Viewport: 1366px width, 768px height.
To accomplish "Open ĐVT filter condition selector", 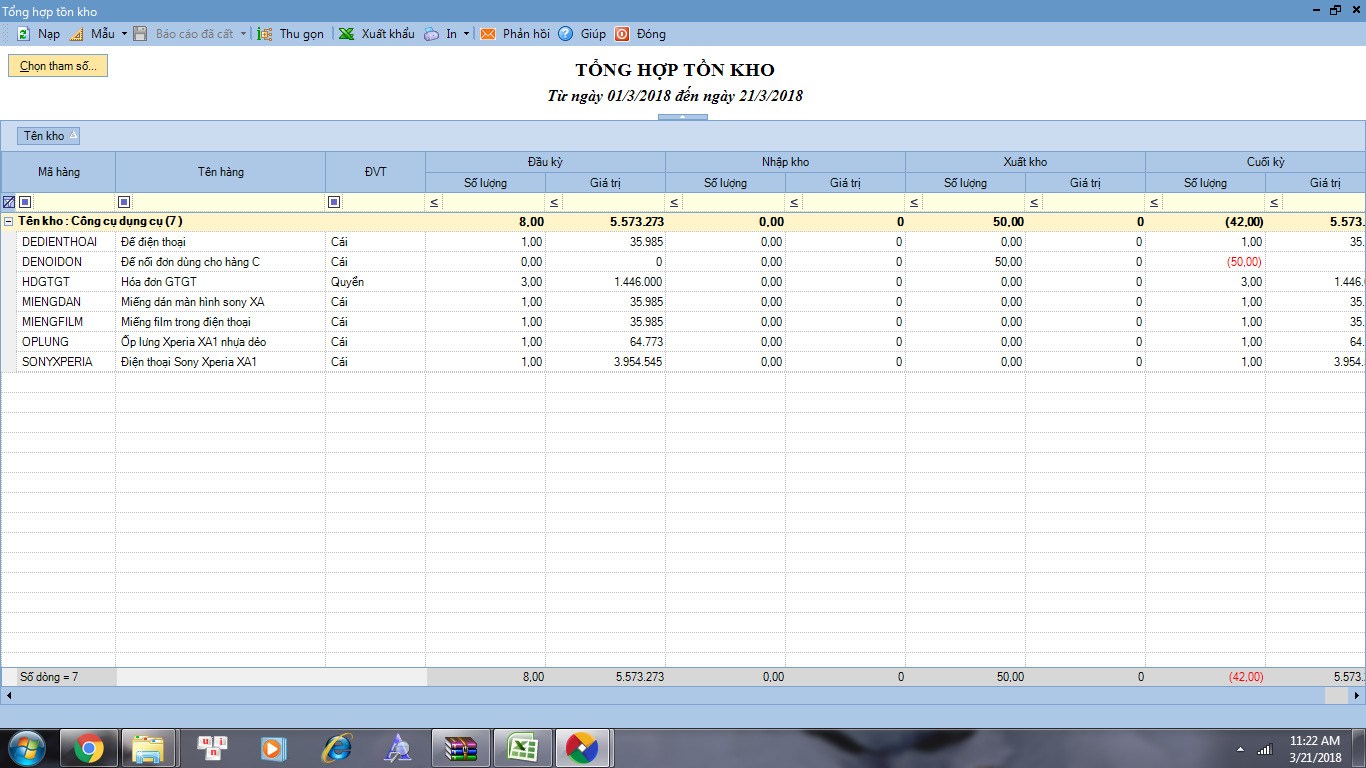I will tap(334, 202).
